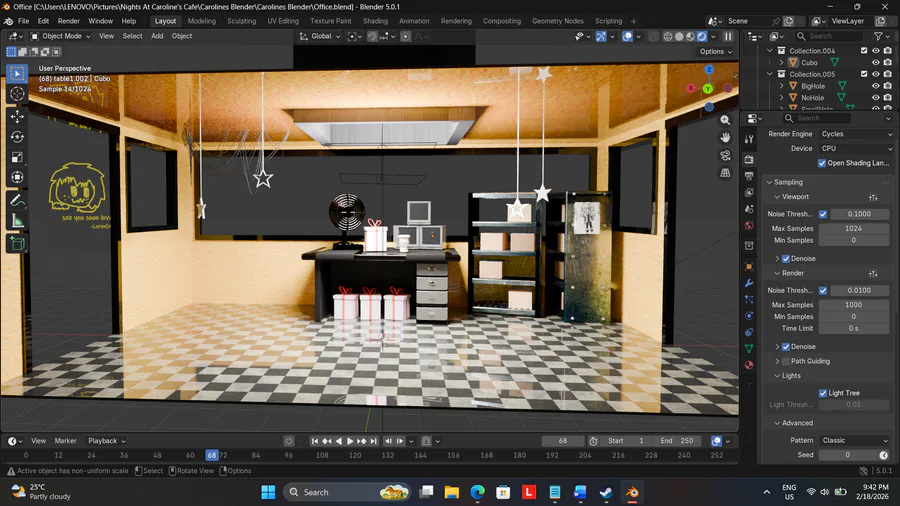
Task: Collapse the Sampling panel
Action: tap(788, 182)
